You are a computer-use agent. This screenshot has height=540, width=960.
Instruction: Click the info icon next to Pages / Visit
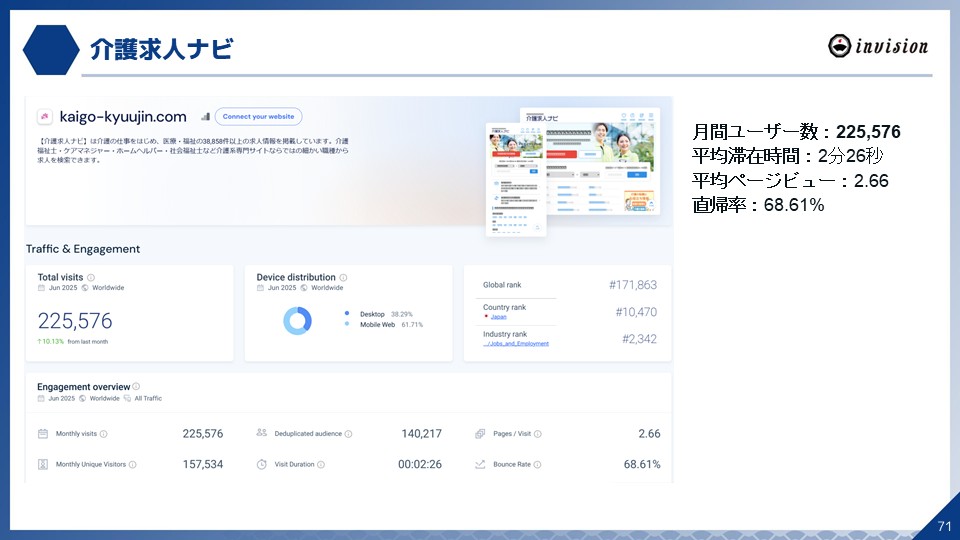pyautogui.click(x=538, y=433)
